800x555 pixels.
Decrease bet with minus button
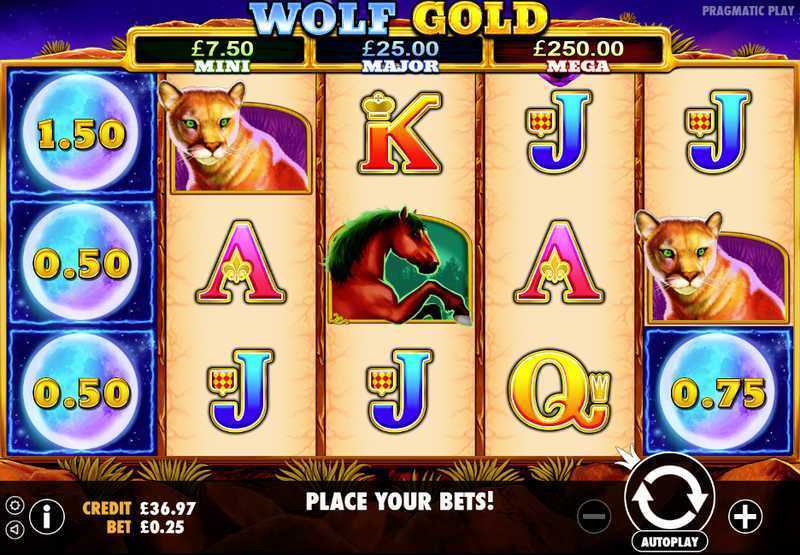(594, 517)
